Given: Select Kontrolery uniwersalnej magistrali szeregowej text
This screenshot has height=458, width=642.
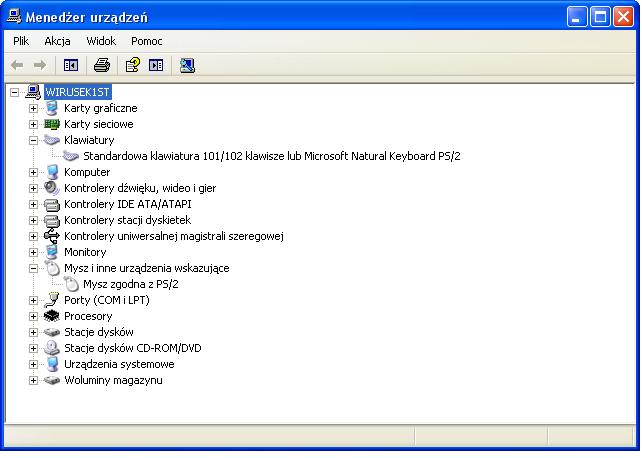Looking at the screenshot, I should (174, 236).
